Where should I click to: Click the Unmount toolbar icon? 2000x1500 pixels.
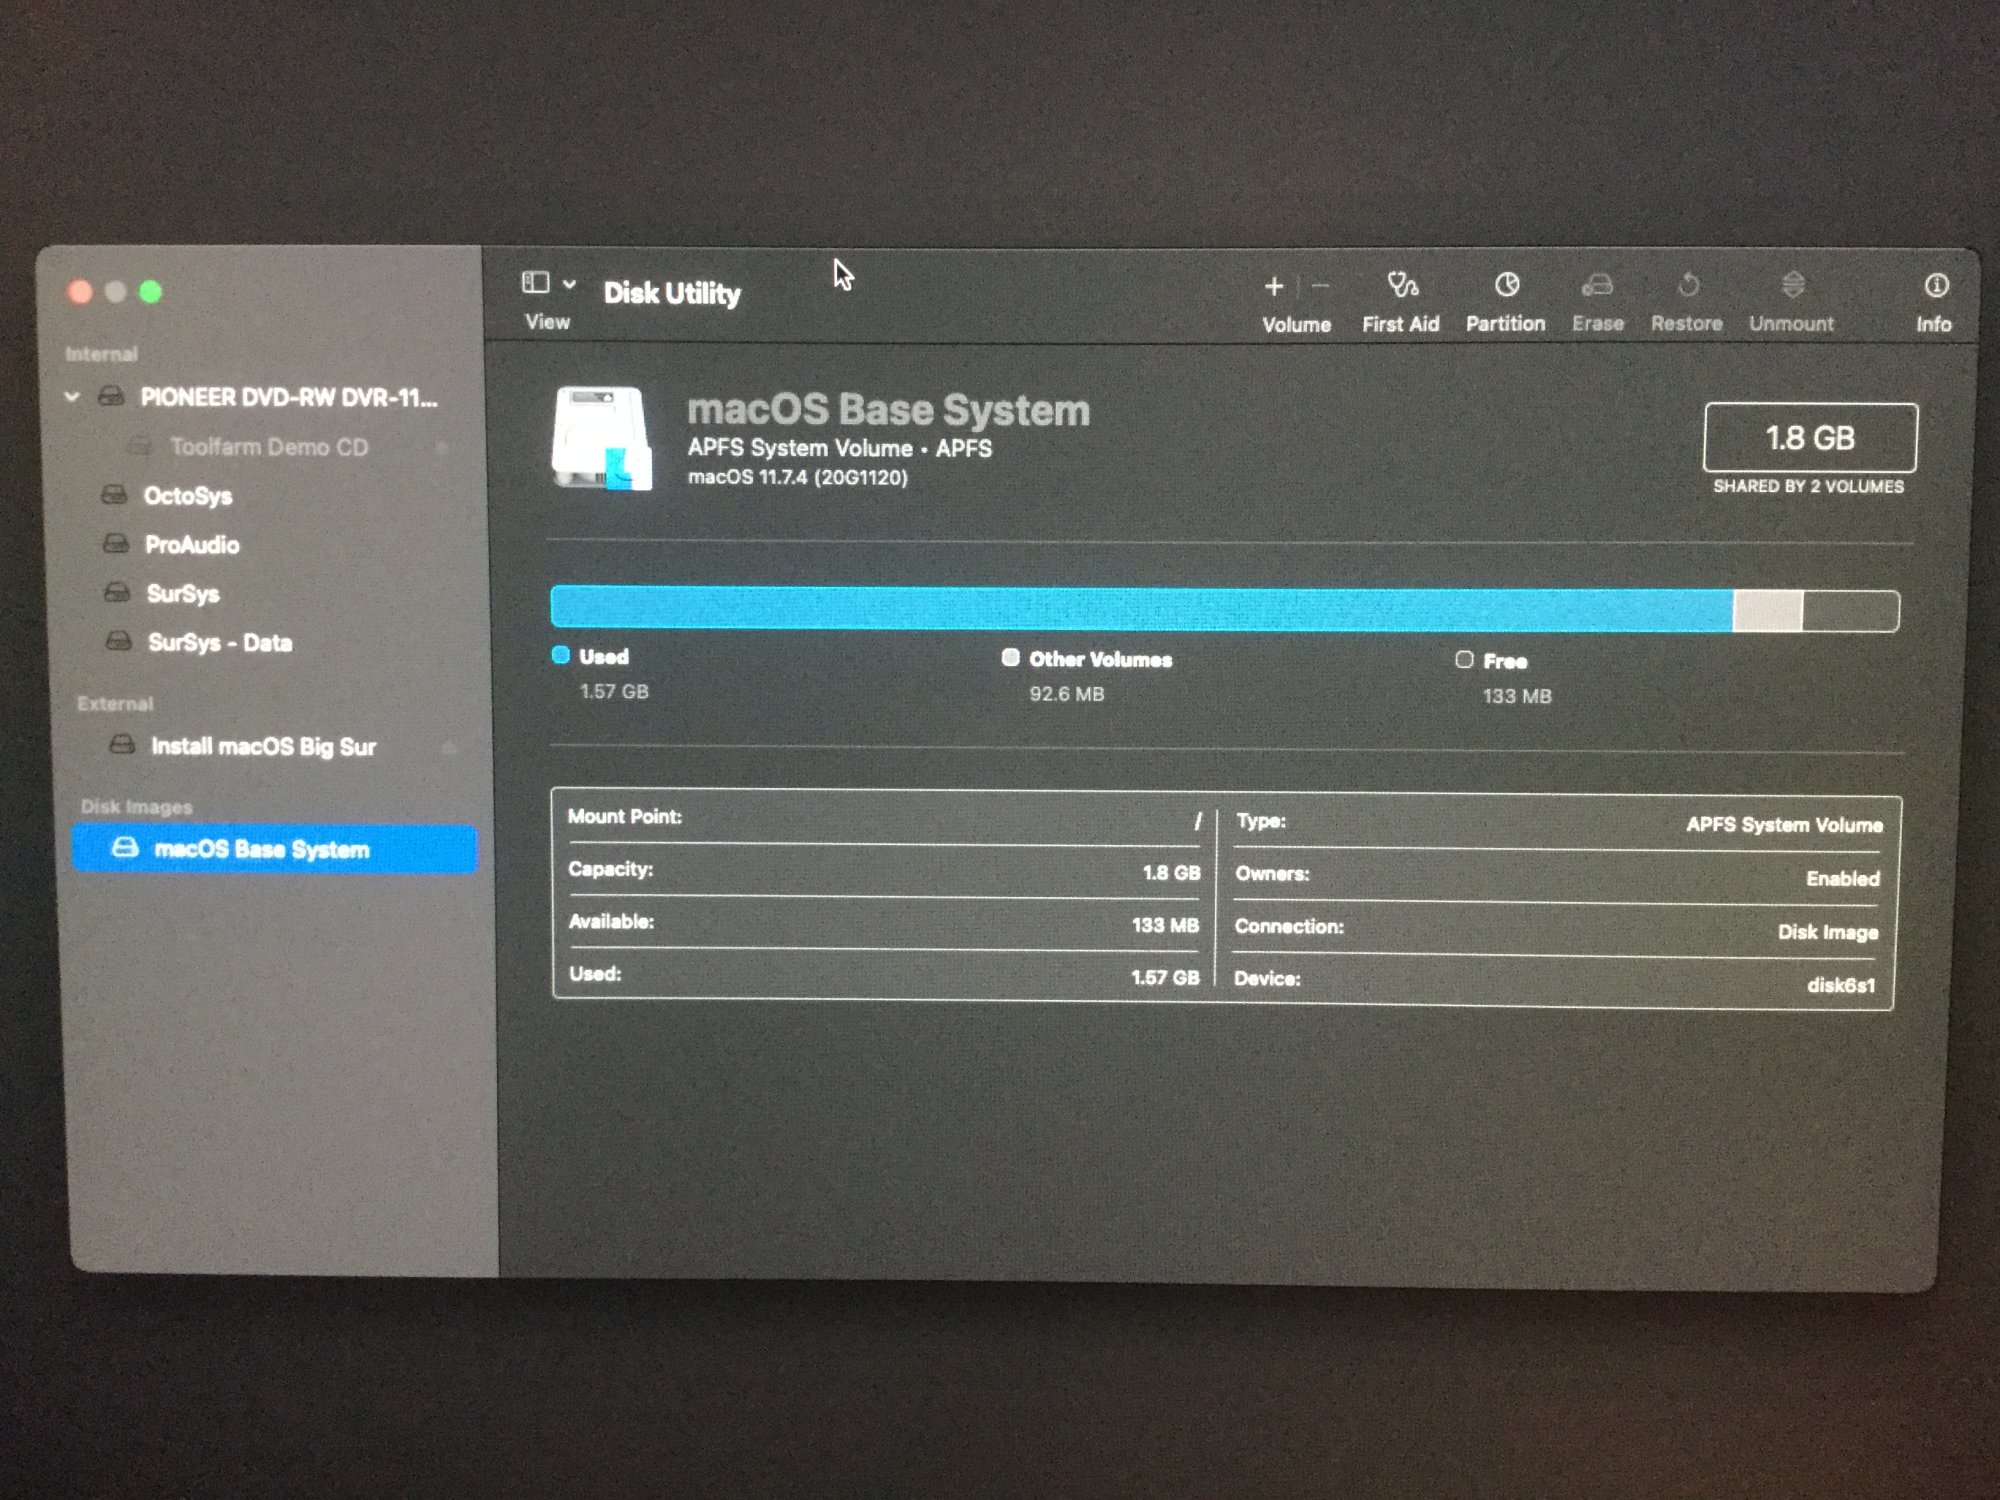click(1792, 286)
